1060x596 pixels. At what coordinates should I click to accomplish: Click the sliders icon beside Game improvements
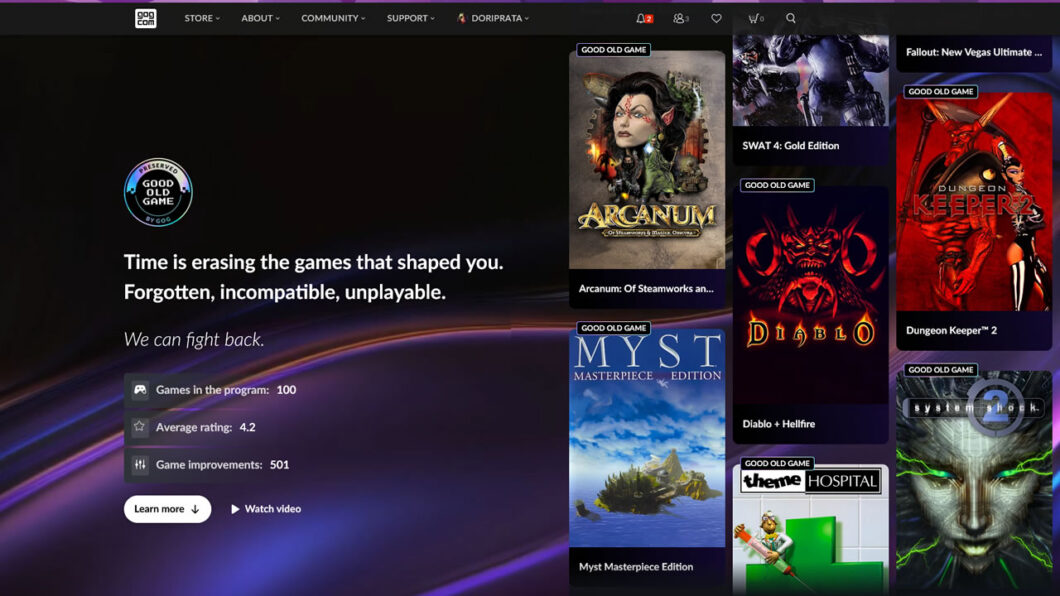click(140, 464)
